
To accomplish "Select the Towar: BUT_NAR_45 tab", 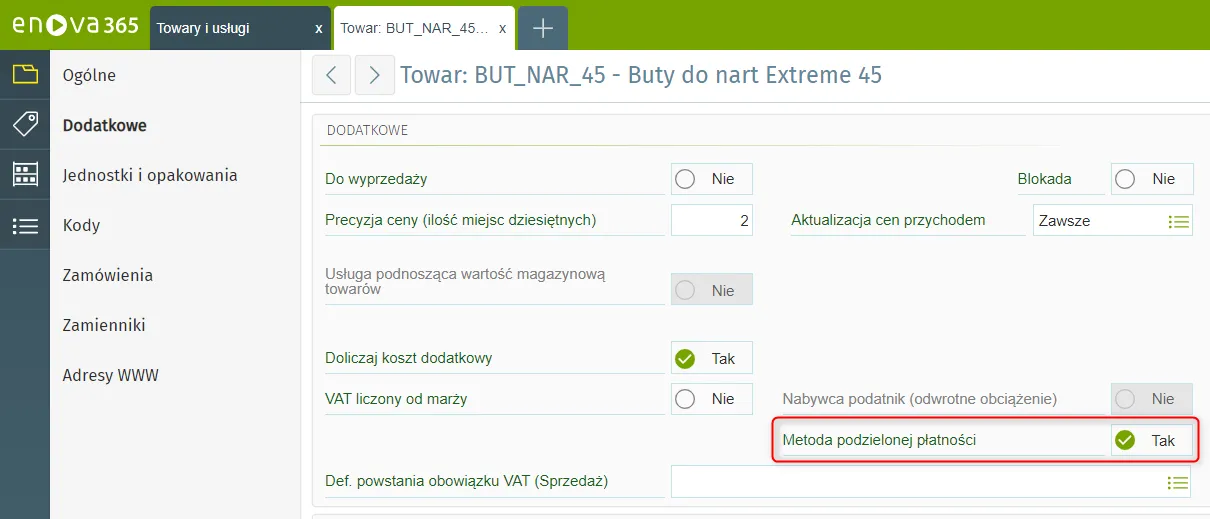I will pos(424,28).
